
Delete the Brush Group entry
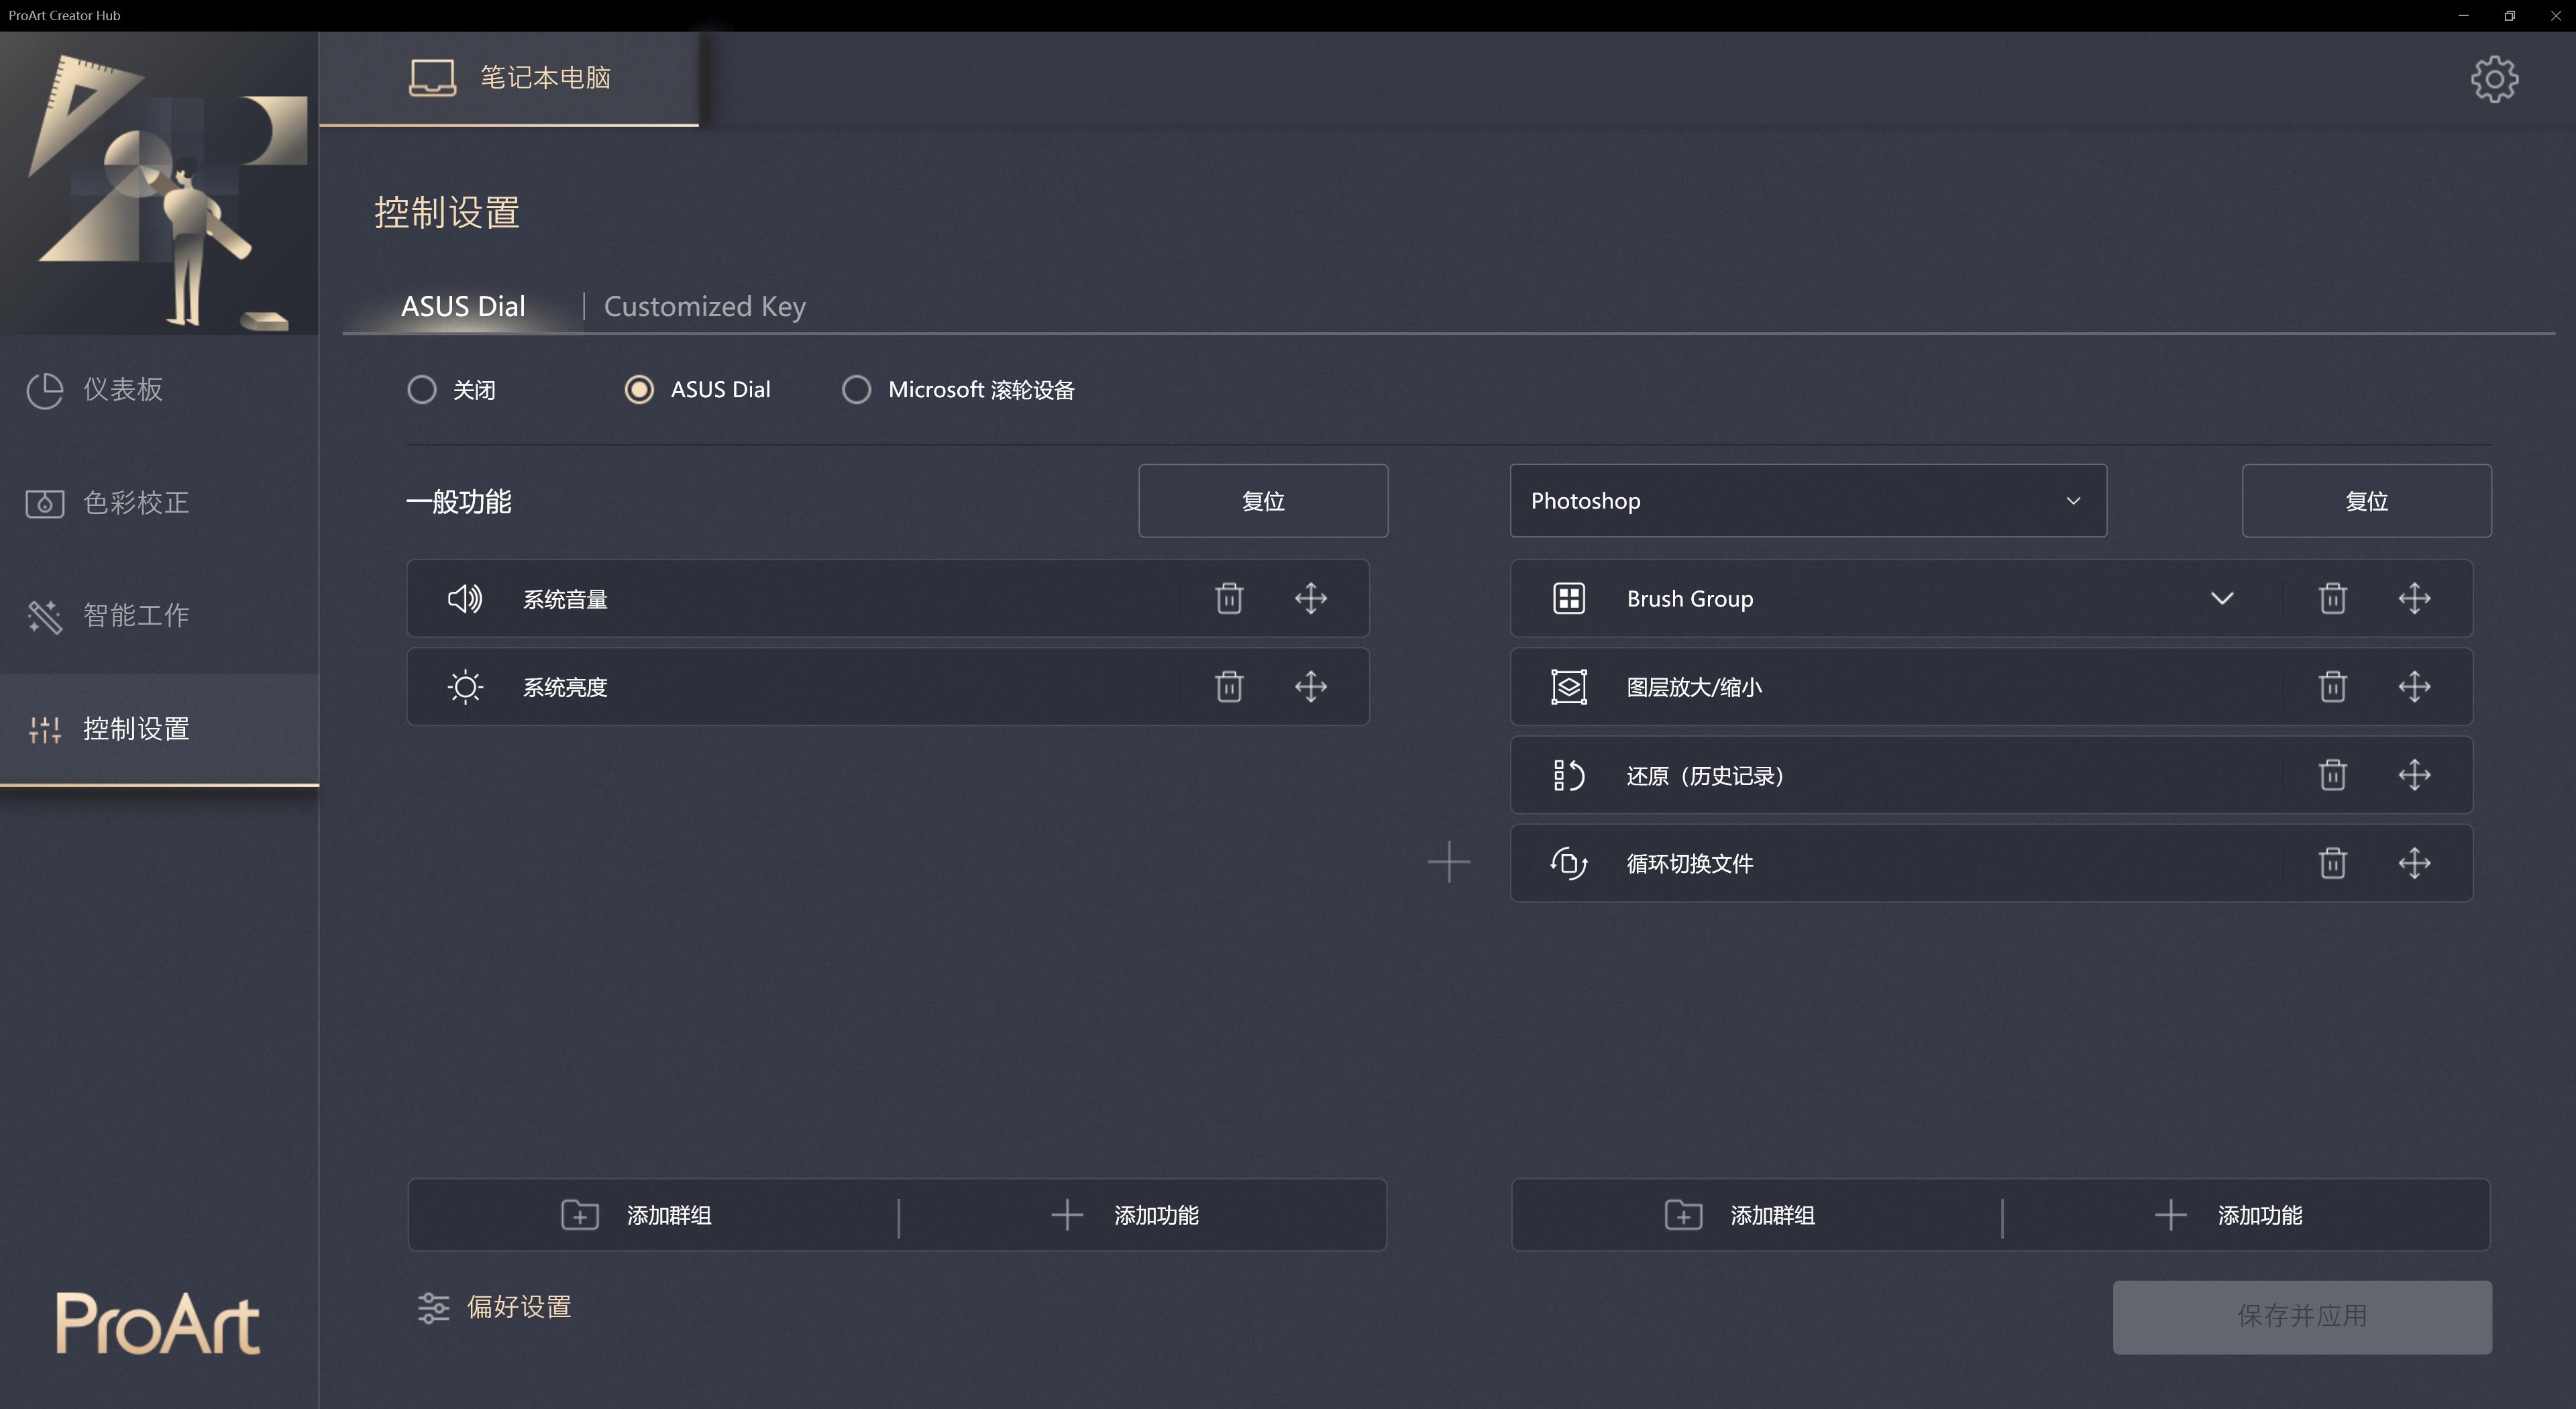(x=2332, y=599)
